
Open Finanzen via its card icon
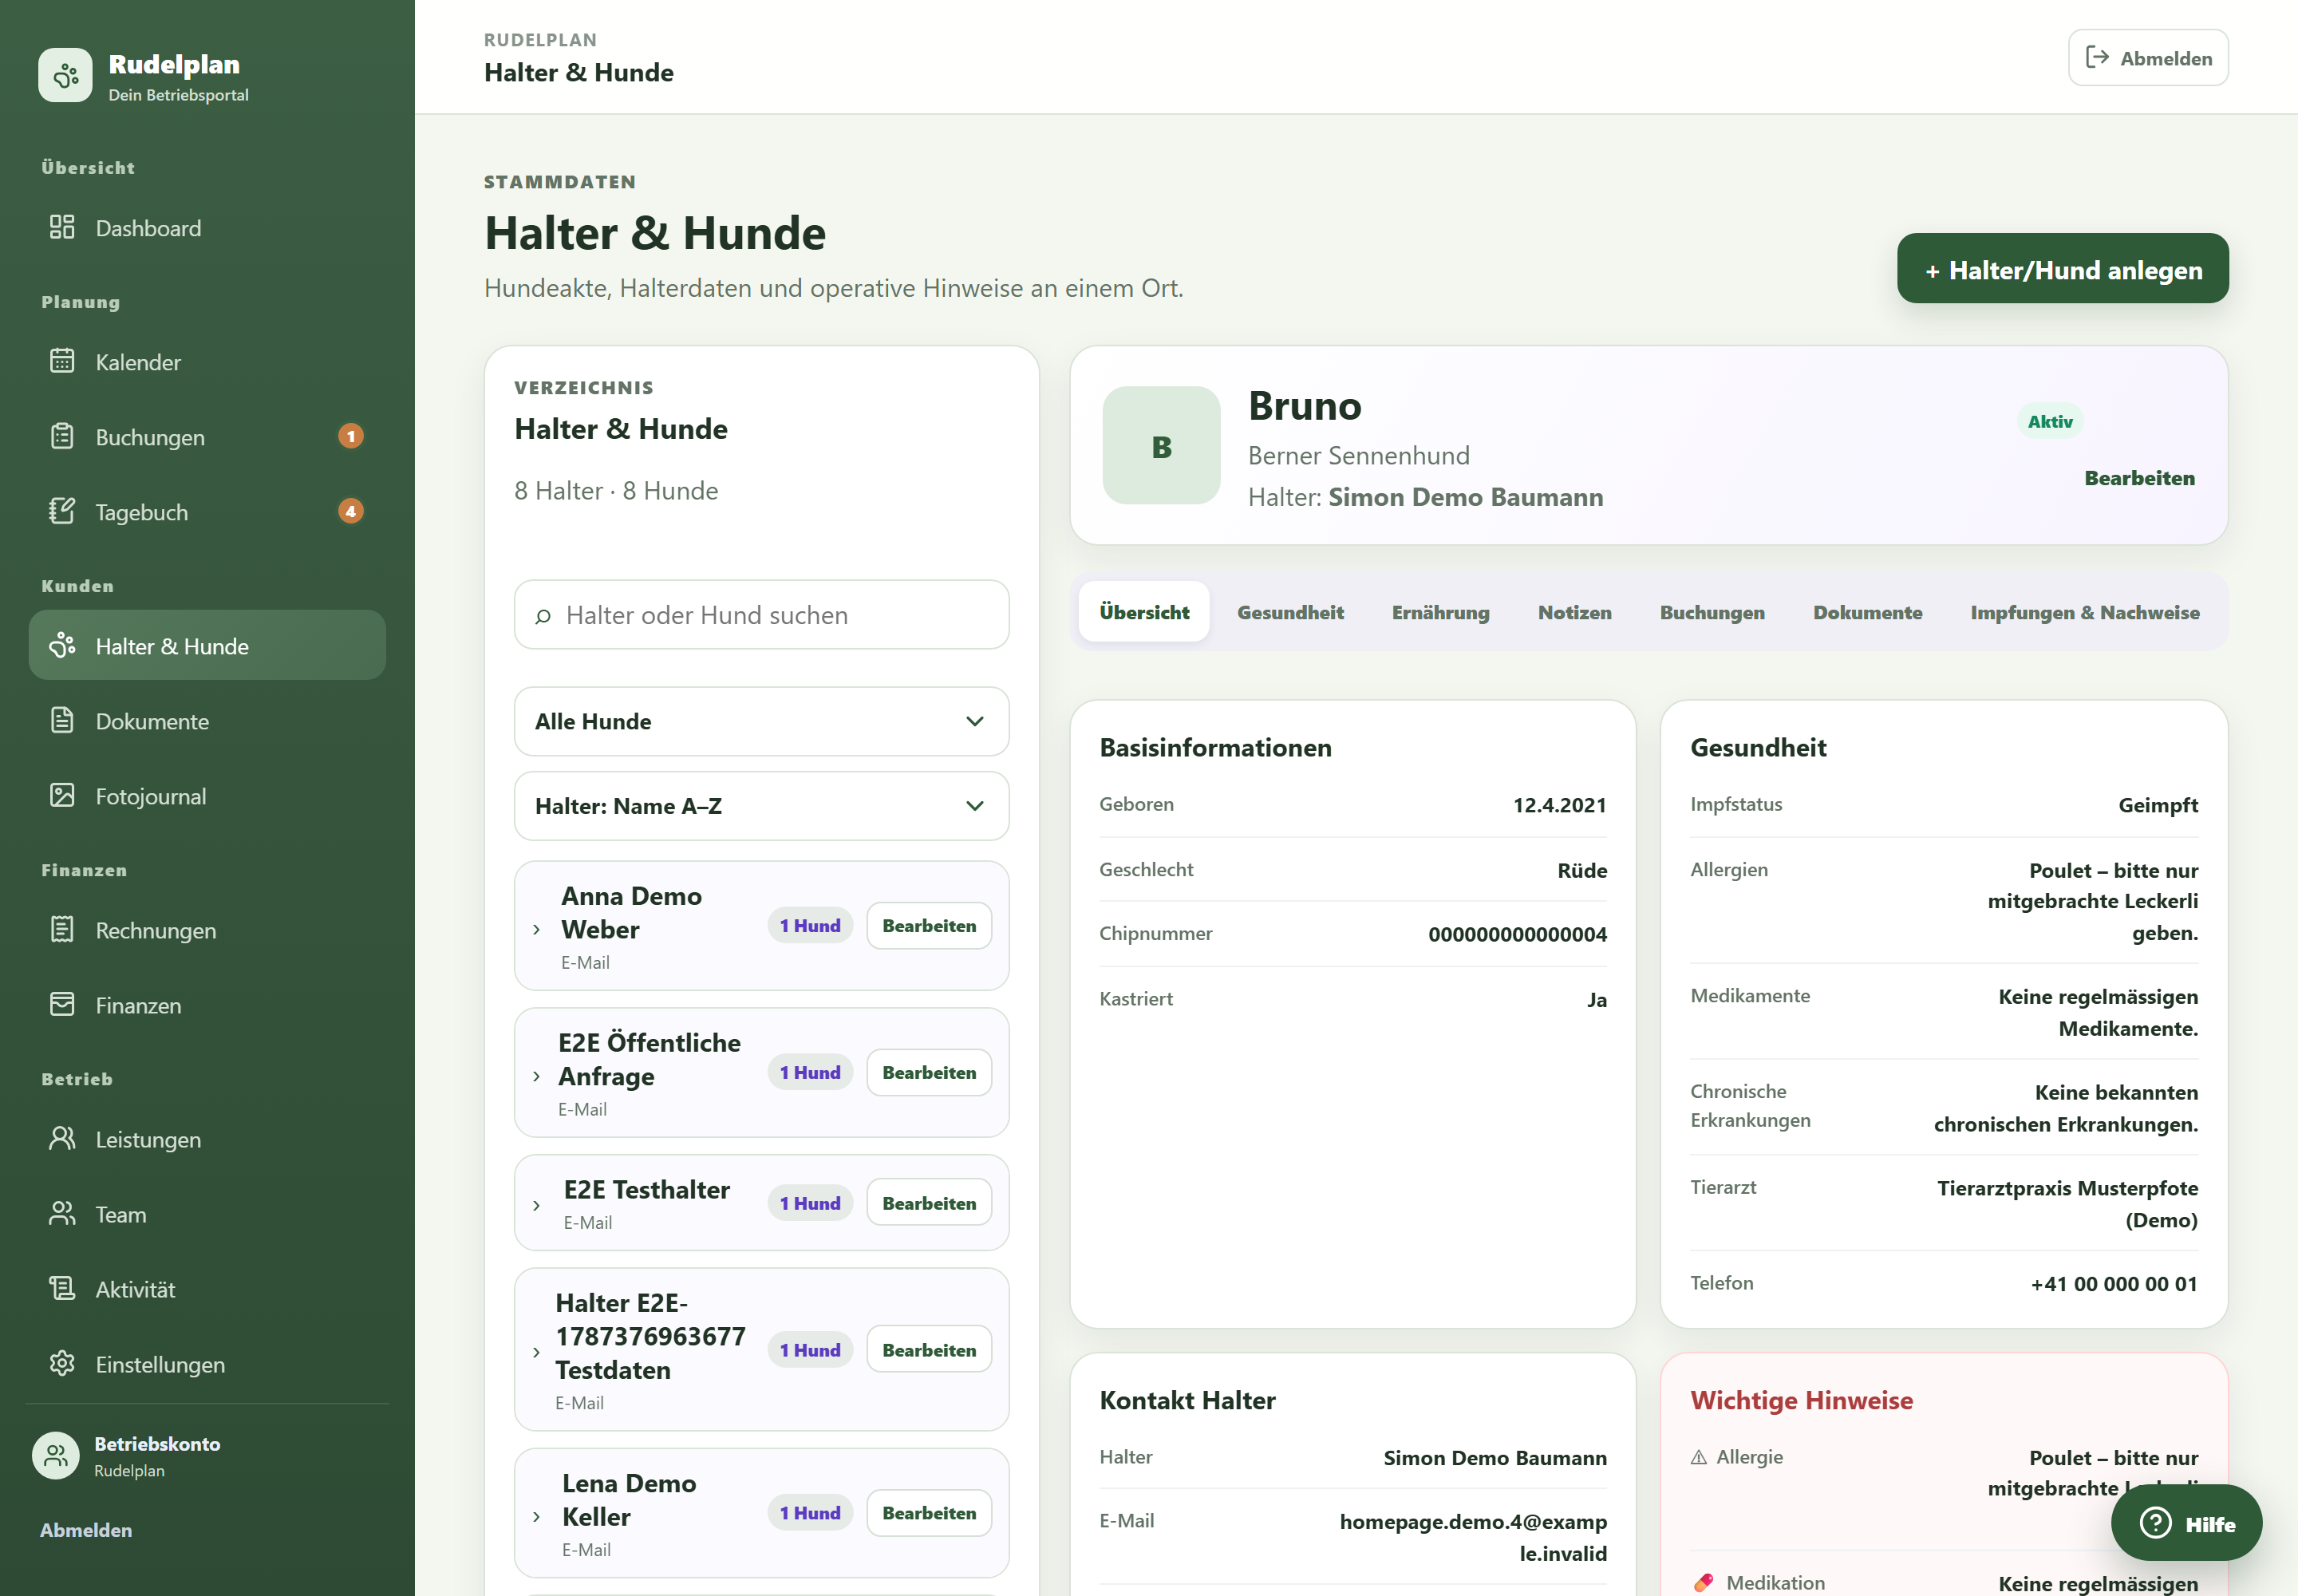coord(62,1004)
